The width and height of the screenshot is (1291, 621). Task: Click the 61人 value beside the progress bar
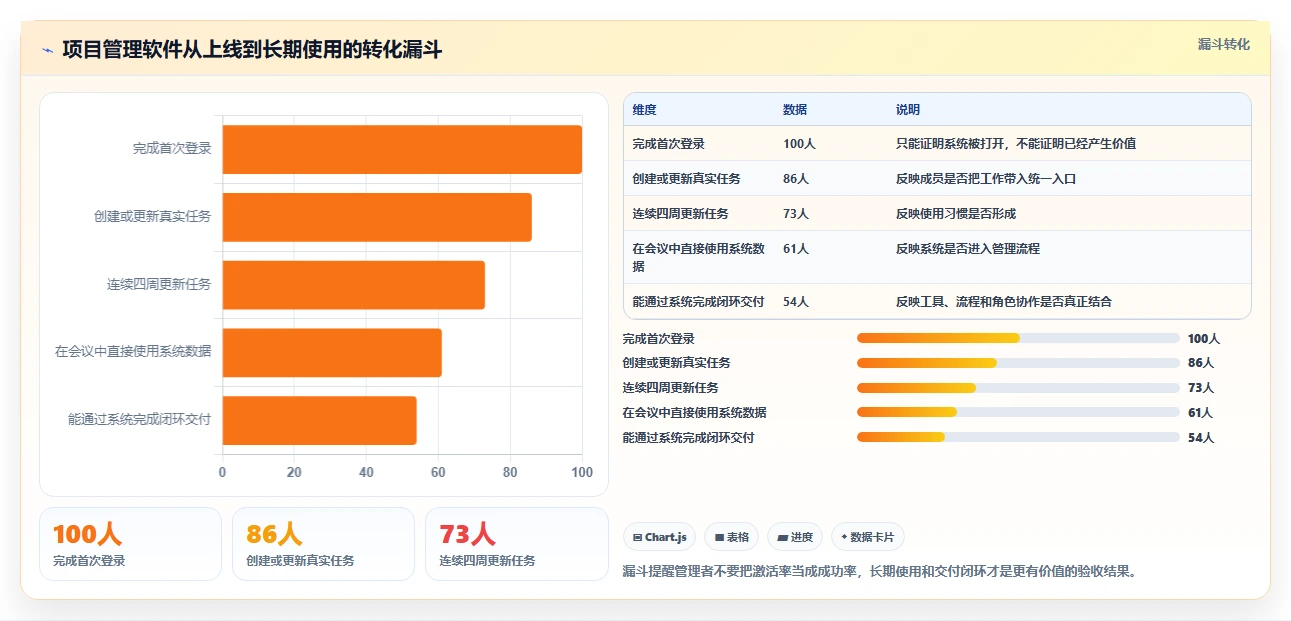pos(1201,413)
